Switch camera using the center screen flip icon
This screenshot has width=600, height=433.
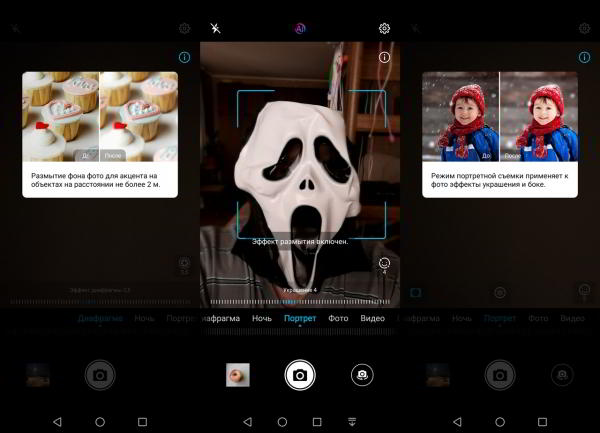[362, 375]
